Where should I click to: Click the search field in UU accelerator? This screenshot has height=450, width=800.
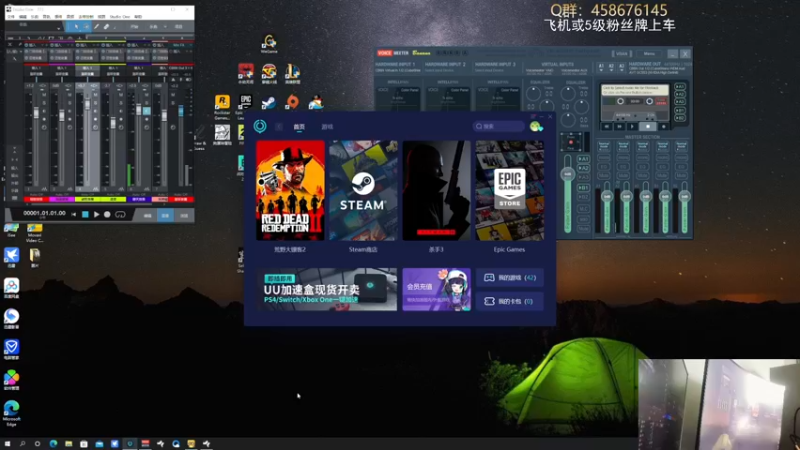pyautogui.click(x=498, y=126)
